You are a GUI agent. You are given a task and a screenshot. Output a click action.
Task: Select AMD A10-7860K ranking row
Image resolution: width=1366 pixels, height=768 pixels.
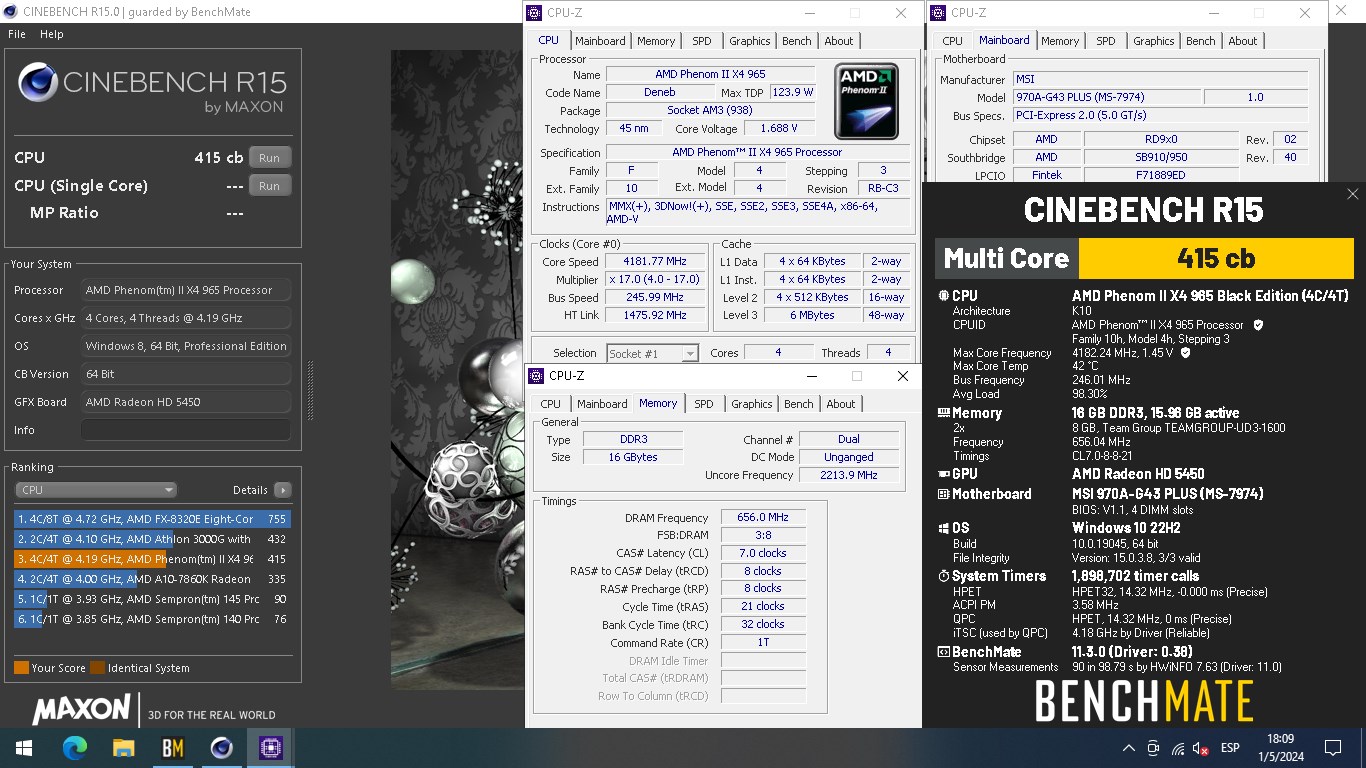coord(152,579)
